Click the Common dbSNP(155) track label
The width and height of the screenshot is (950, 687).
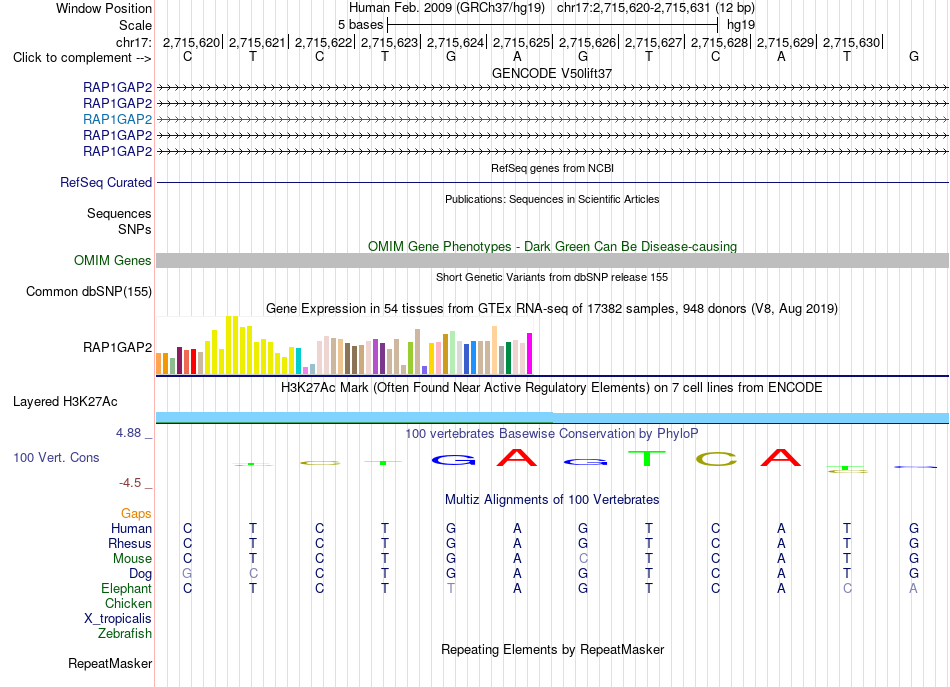click(88, 291)
